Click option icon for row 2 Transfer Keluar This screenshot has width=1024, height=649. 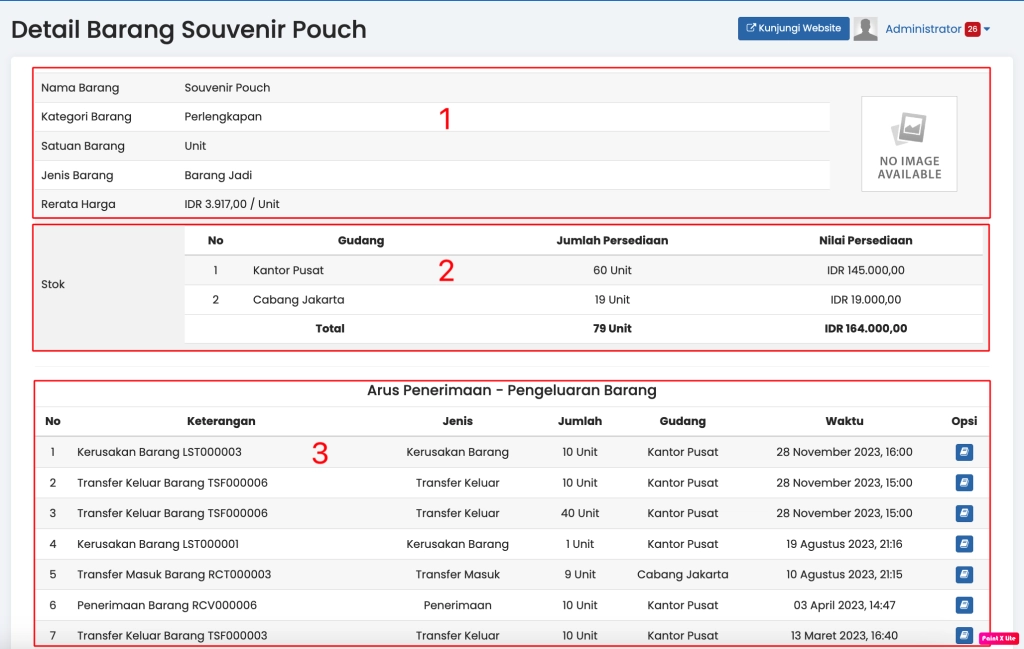pos(964,483)
